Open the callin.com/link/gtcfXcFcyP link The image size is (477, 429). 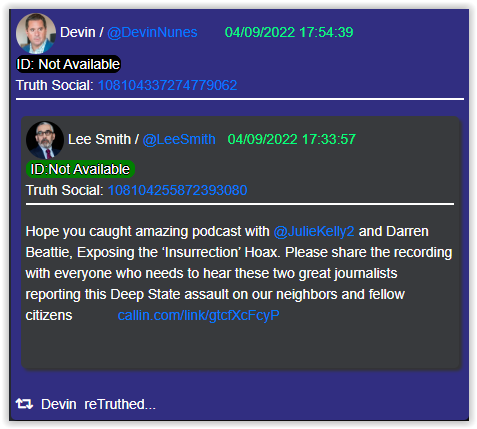[198, 315]
